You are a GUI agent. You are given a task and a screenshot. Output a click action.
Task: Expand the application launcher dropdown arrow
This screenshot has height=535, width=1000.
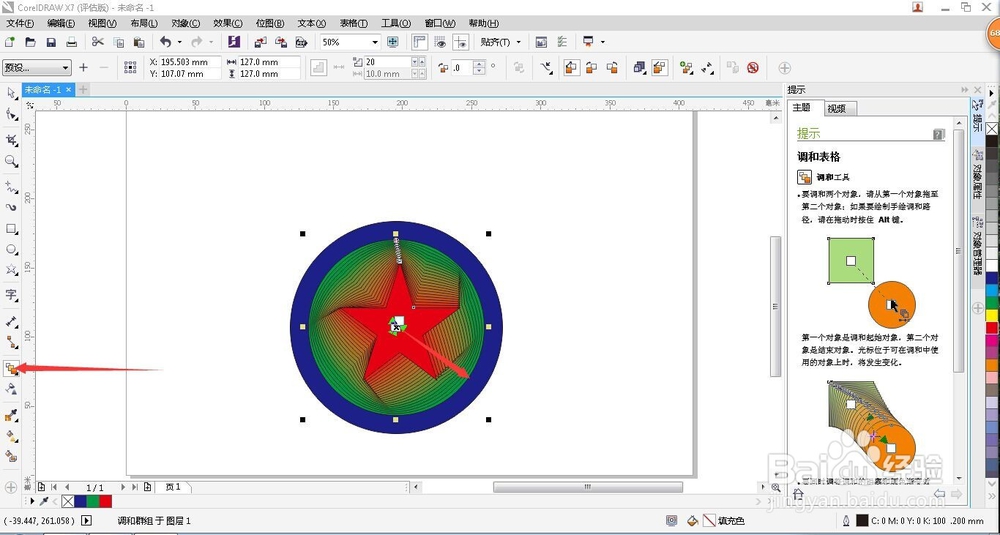[x=603, y=42]
